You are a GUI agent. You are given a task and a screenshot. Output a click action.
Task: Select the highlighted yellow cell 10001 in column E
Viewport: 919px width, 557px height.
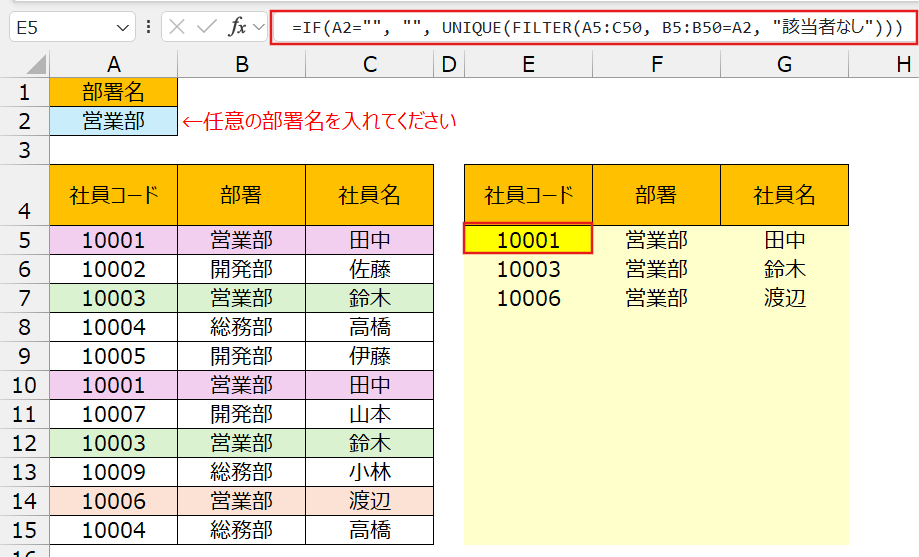(x=528, y=240)
